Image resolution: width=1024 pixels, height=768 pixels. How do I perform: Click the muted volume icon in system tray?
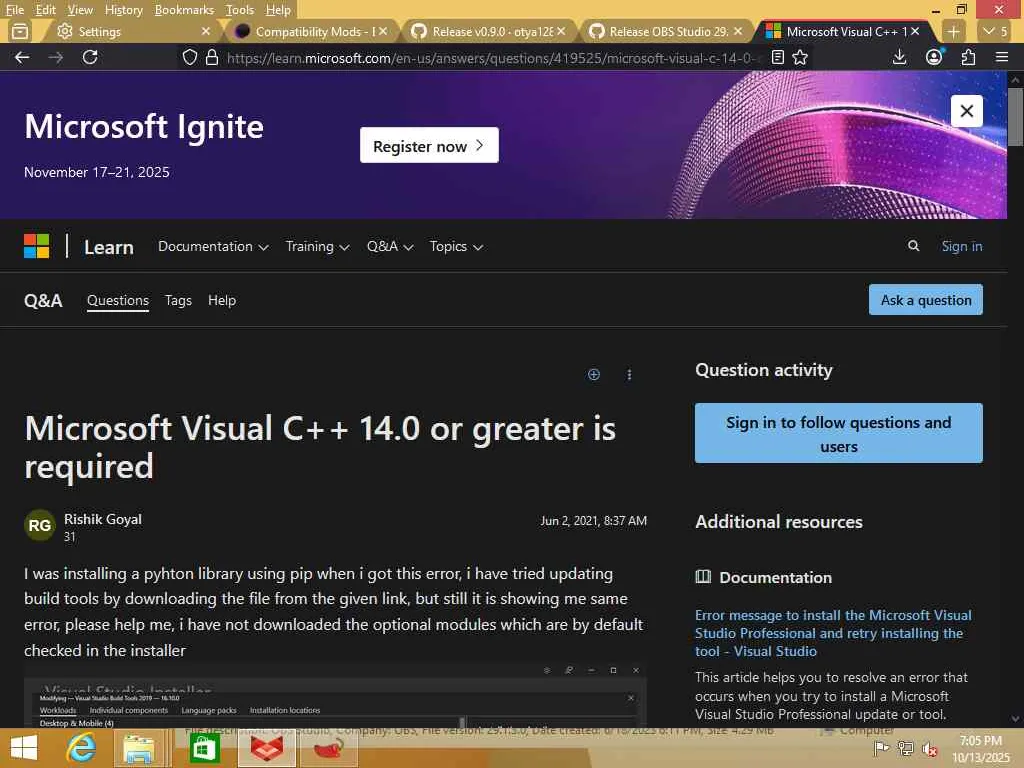[x=930, y=749]
